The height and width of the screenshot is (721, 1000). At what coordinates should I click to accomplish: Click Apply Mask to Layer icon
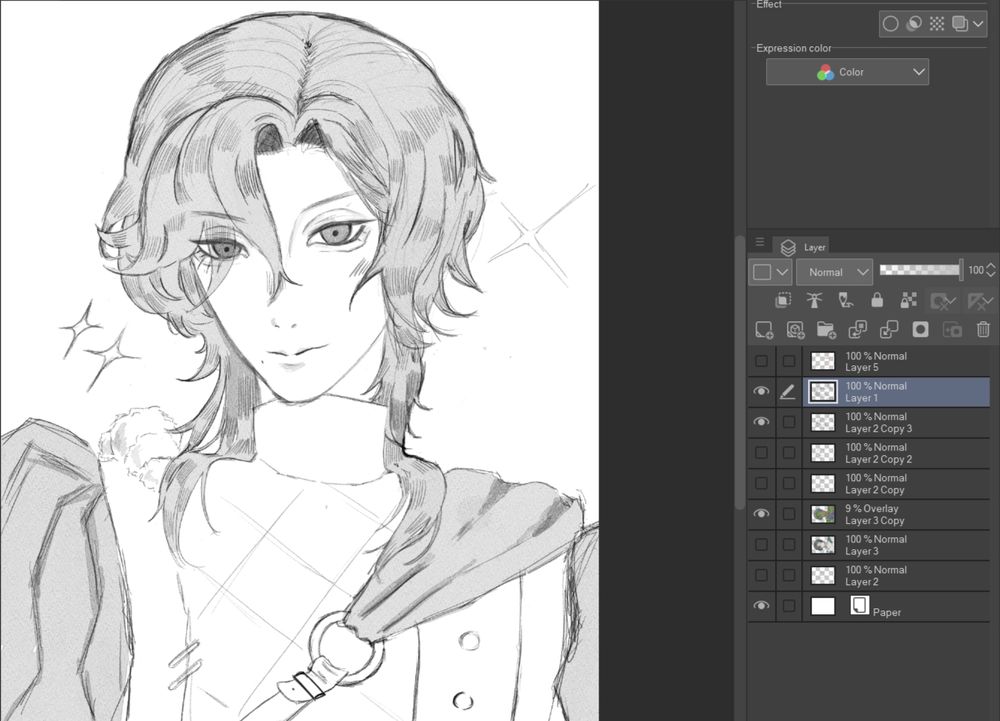(952, 330)
